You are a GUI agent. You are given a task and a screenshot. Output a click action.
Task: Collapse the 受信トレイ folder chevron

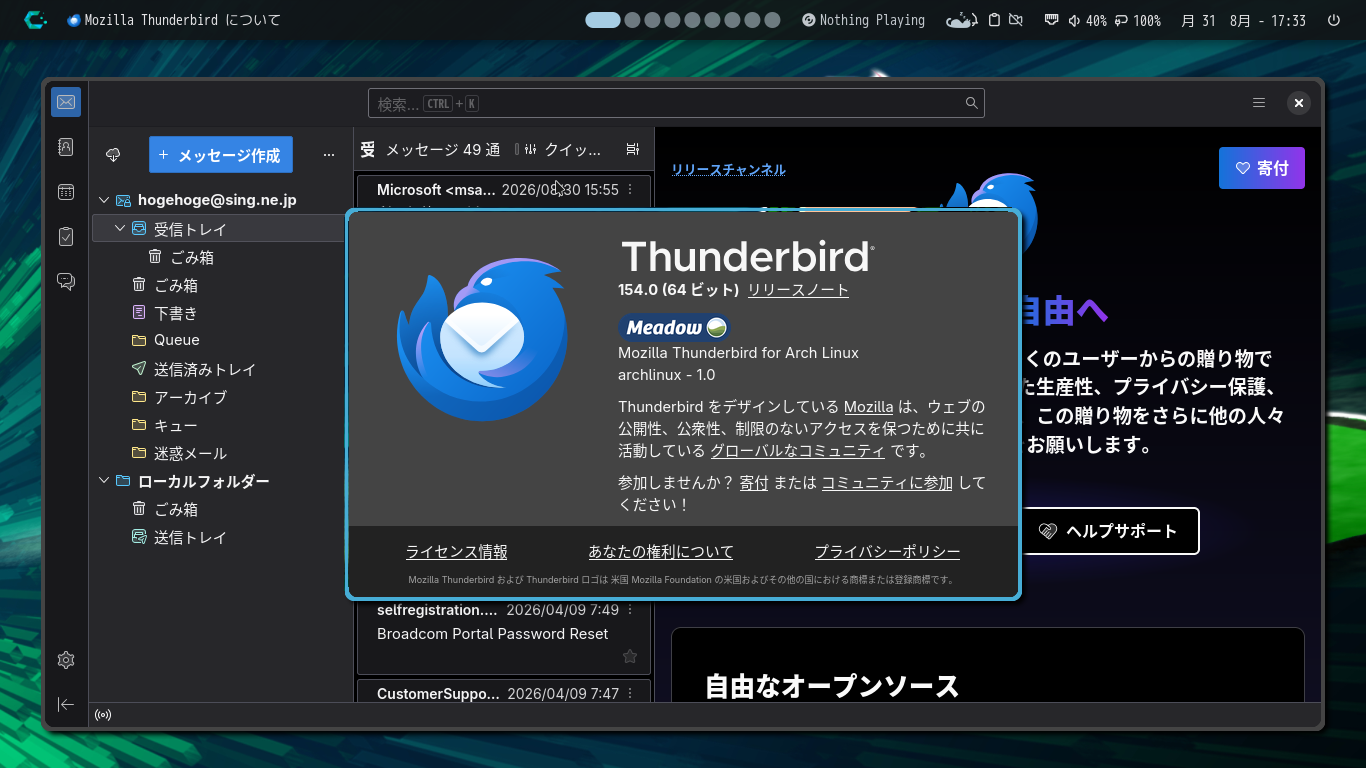[x=120, y=229]
